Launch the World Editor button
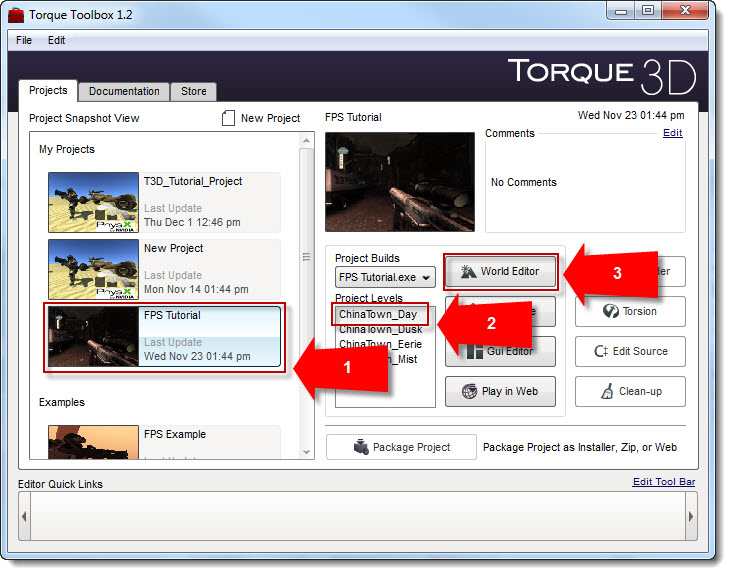 coord(500,271)
